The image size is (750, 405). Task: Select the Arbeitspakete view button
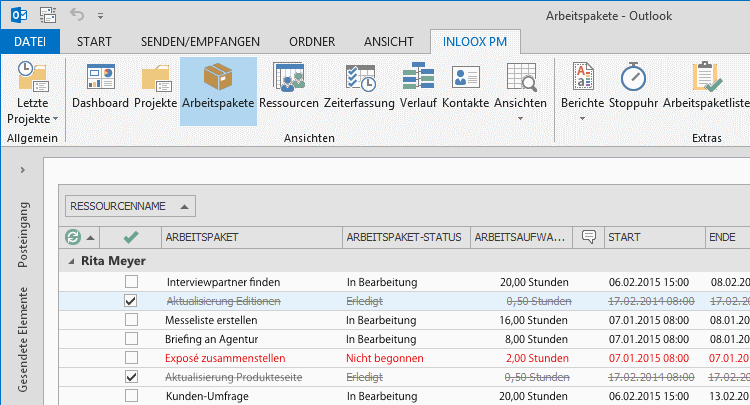[218, 91]
